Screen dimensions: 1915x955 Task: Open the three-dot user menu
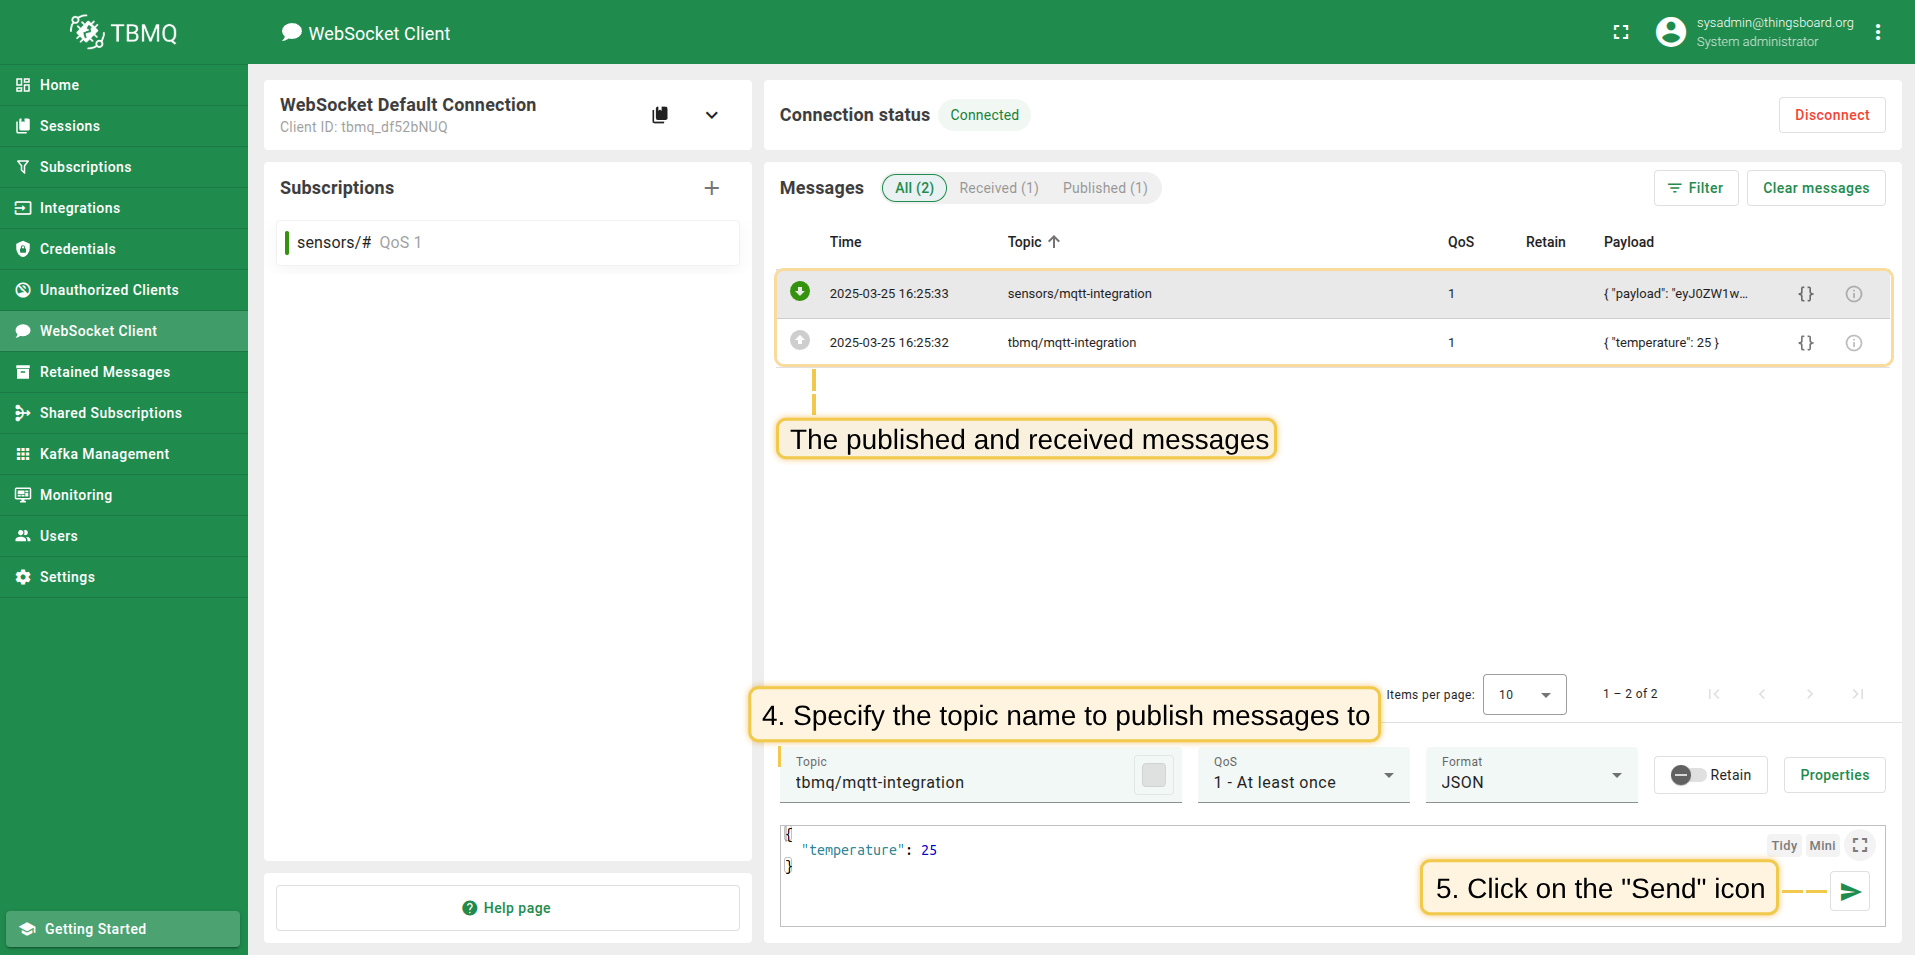pos(1878,33)
